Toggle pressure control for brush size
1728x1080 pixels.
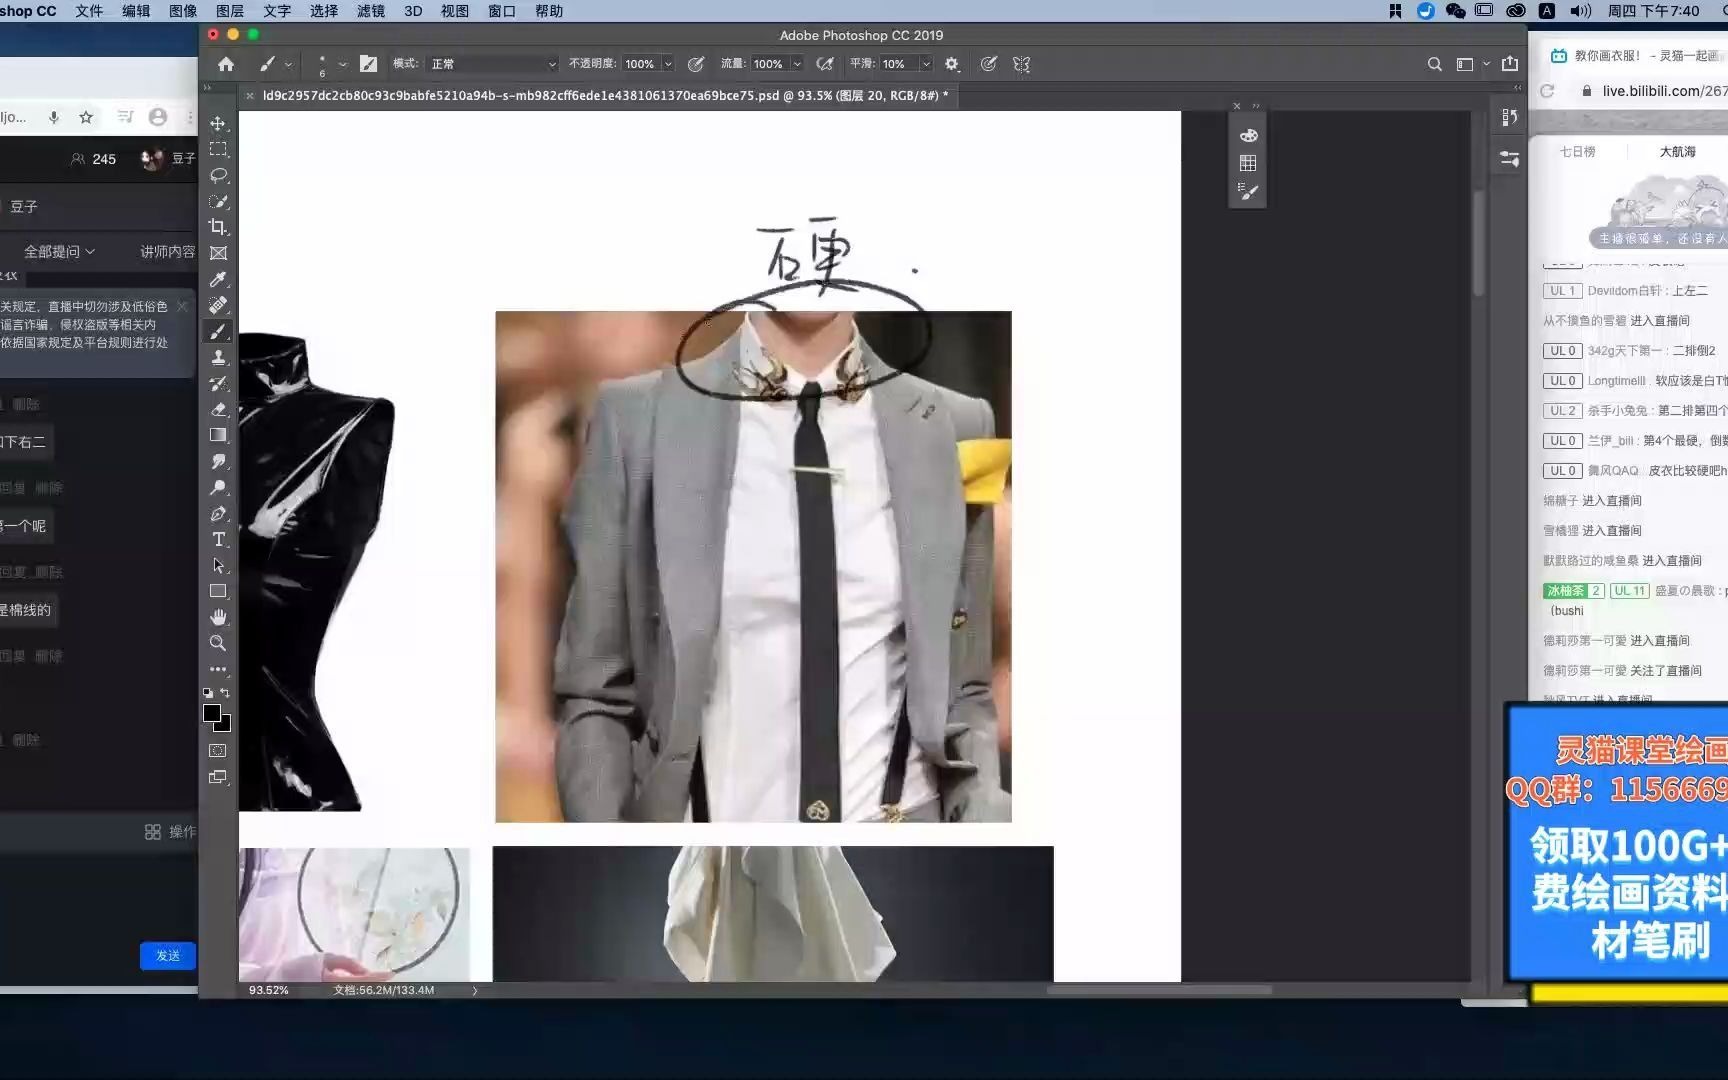point(988,64)
